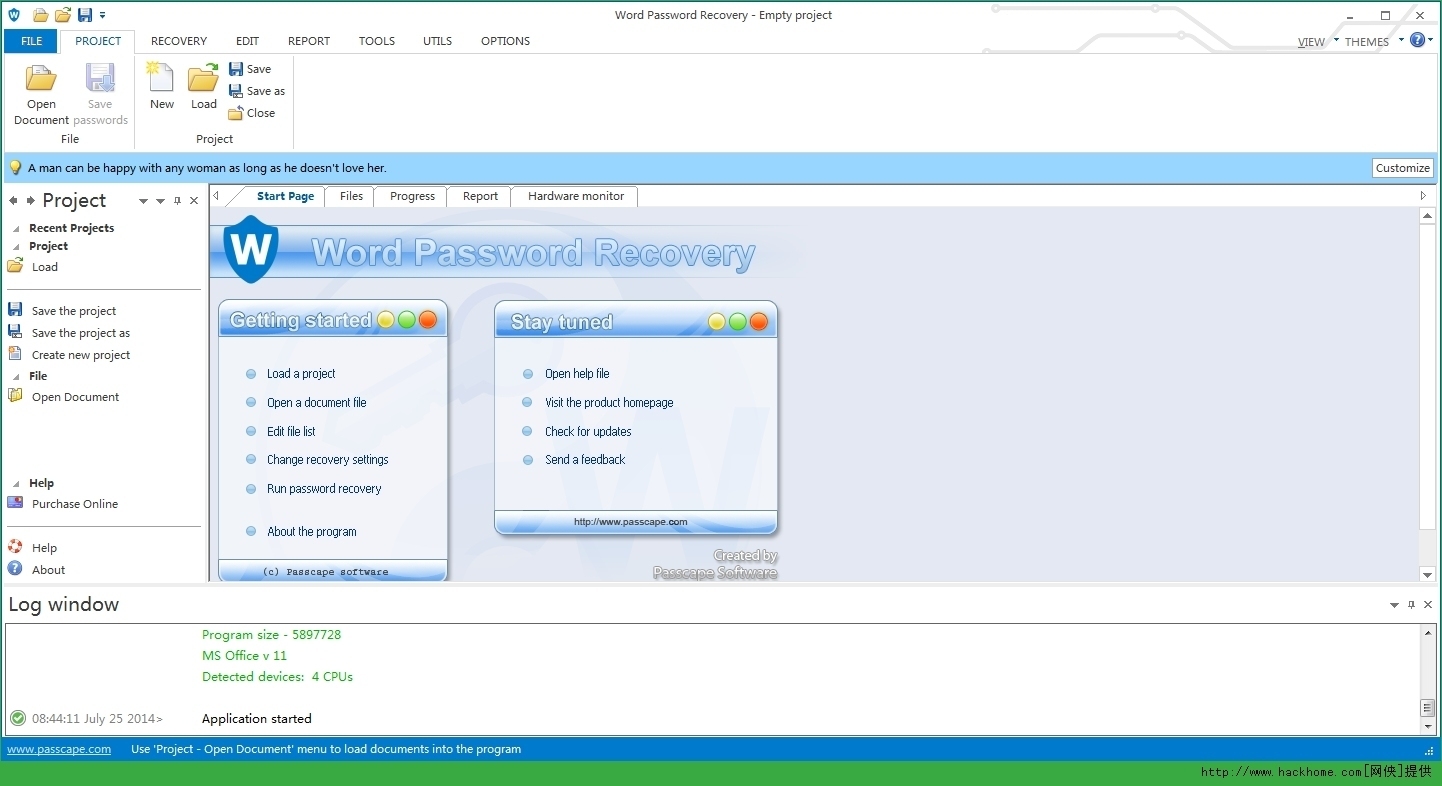Click Open Document ribbon icon
The height and width of the screenshot is (786, 1442).
(41, 95)
